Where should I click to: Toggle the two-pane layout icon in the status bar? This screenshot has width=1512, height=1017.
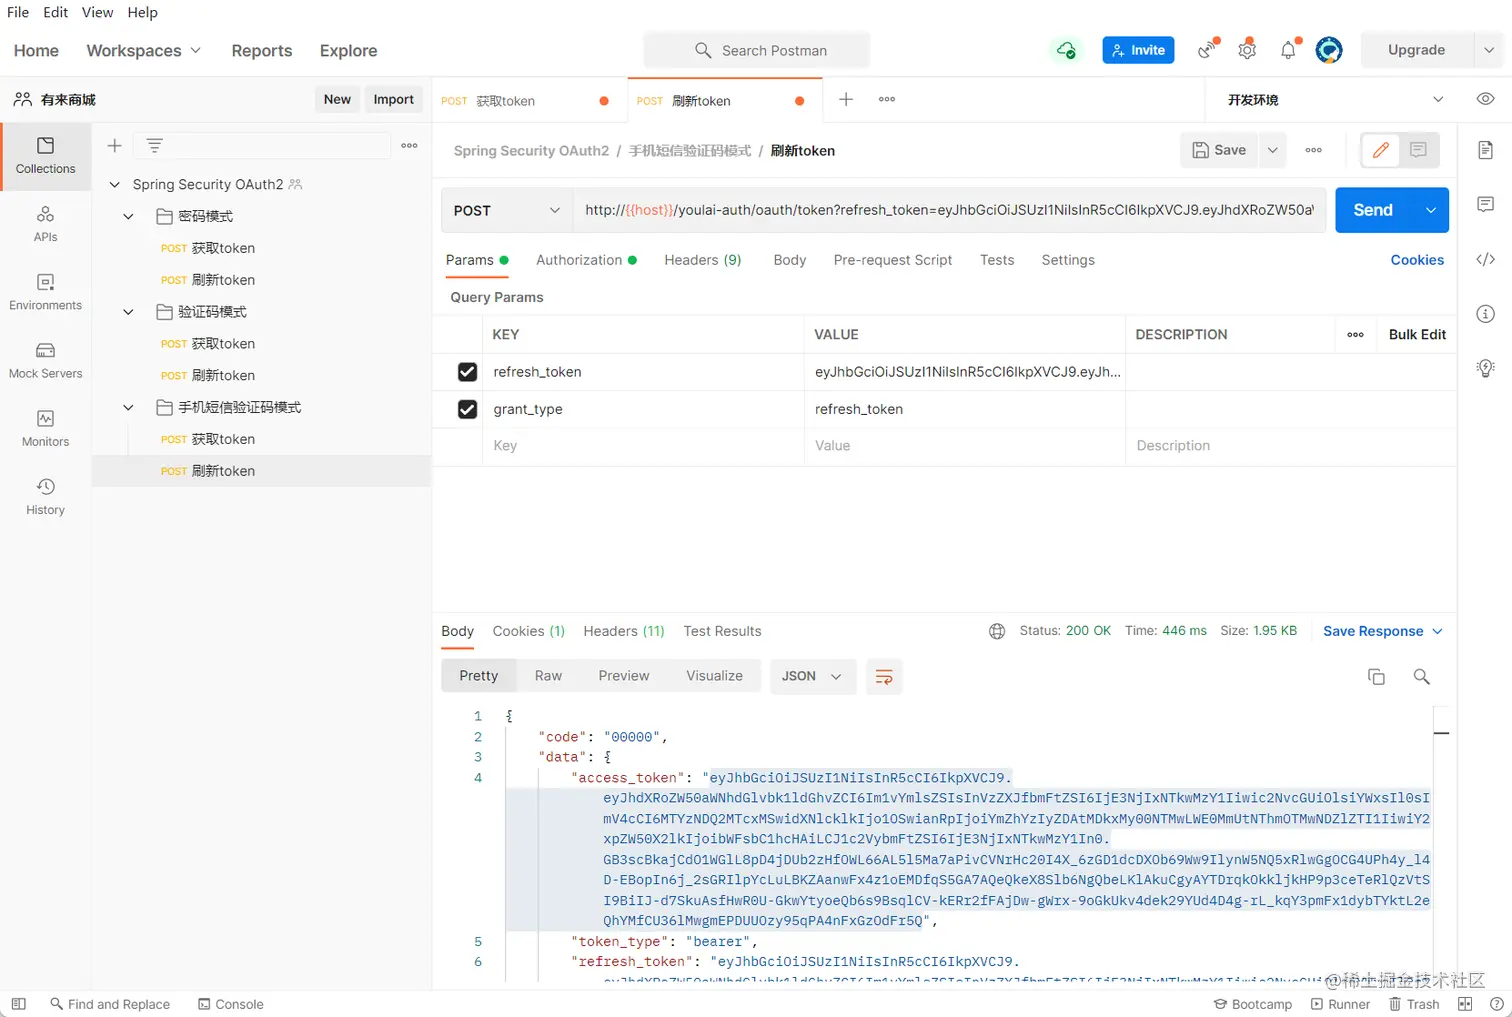pos(1465,1004)
